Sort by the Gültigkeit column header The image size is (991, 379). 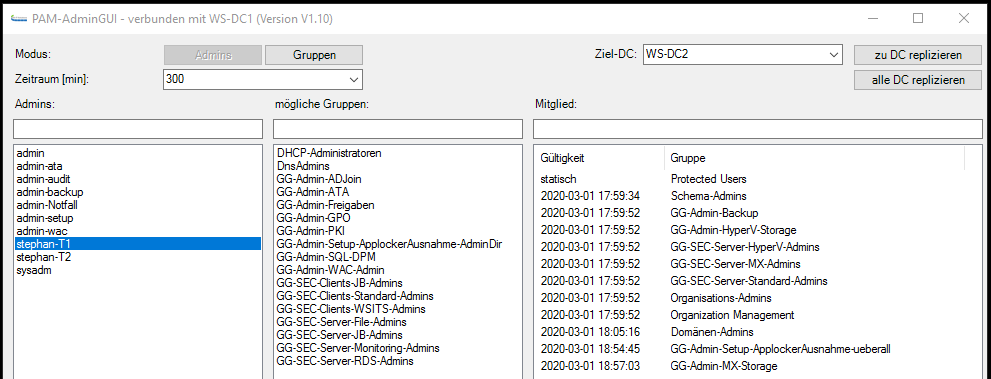(600, 158)
